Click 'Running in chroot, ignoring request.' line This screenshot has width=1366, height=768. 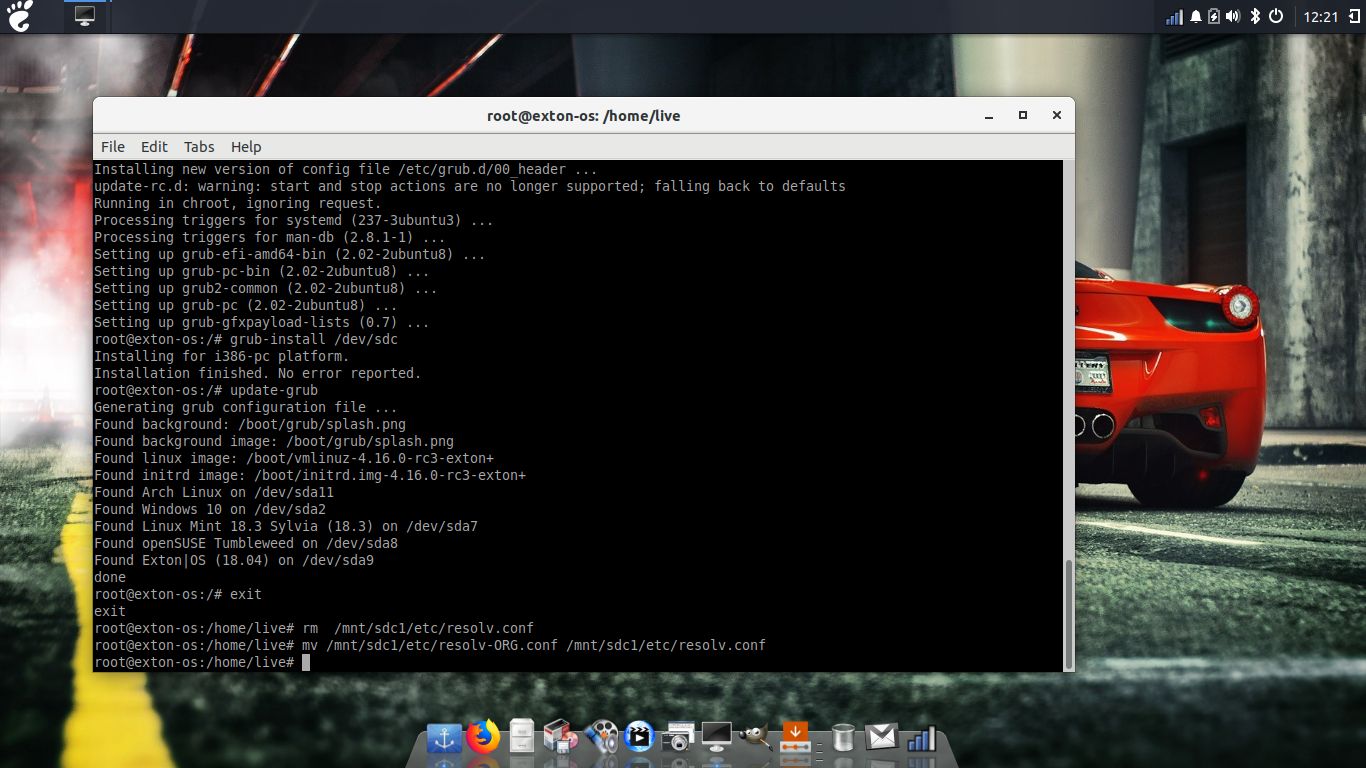tap(238, 203)
